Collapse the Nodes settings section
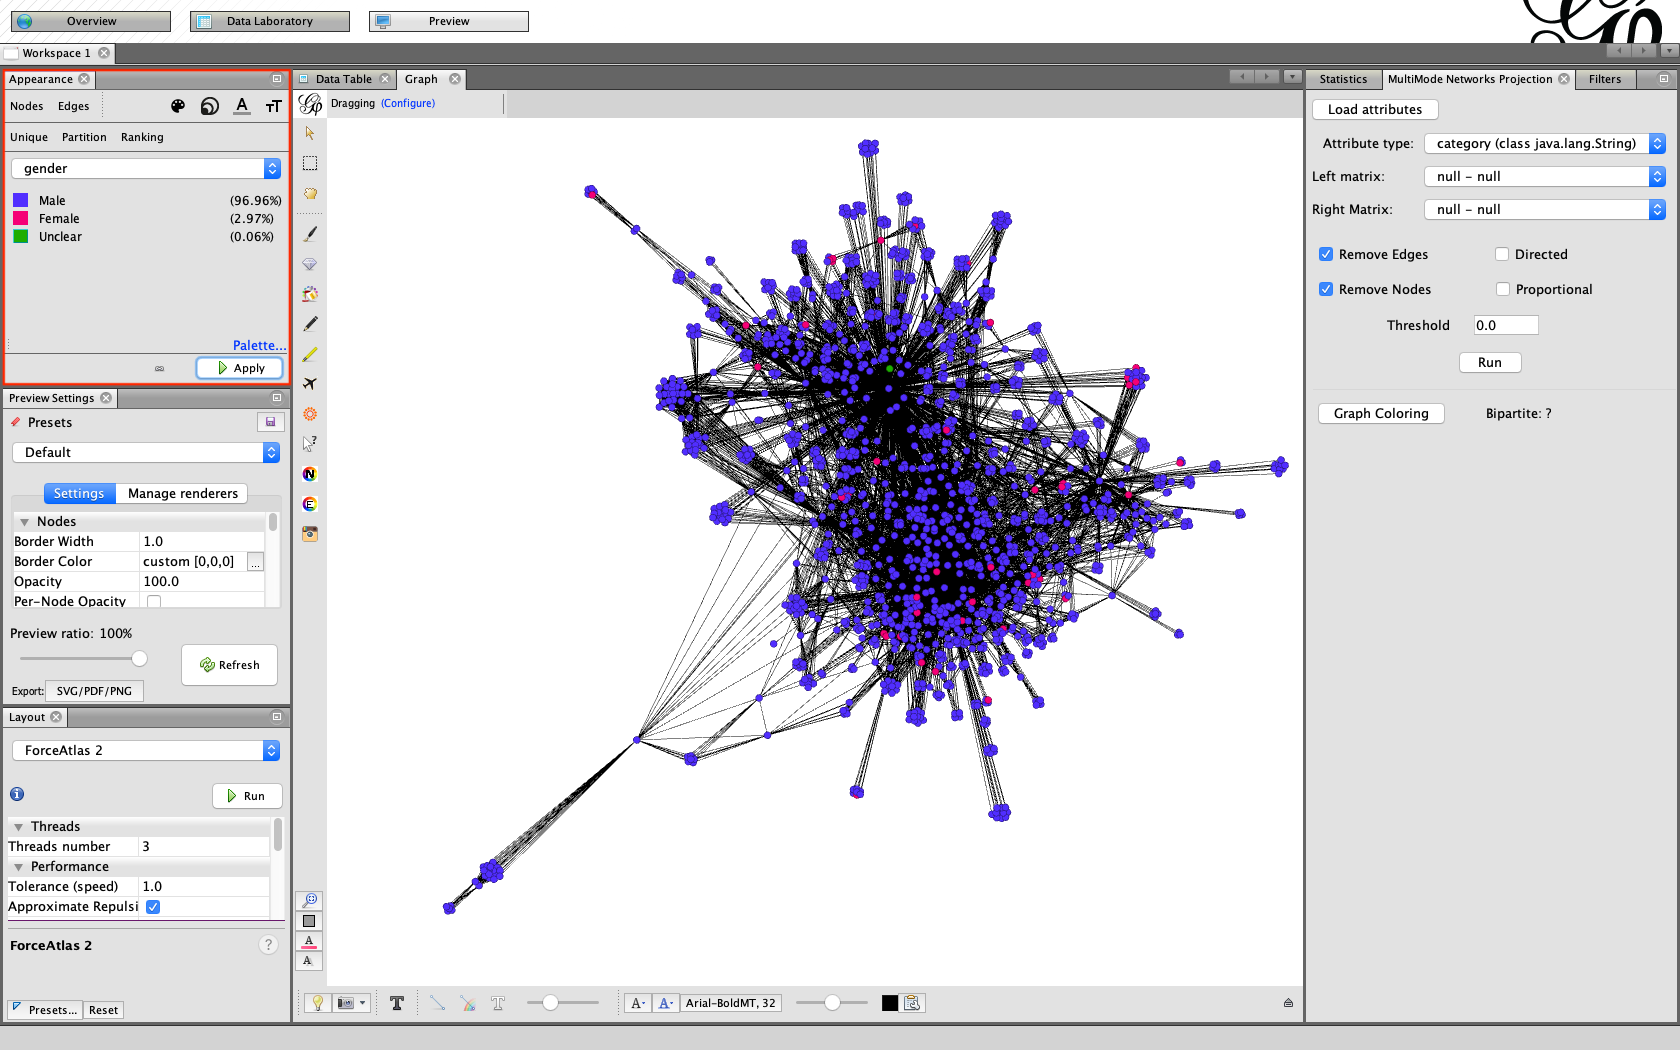Viewport: 1680px width, 1050px height. pos(24,522)
